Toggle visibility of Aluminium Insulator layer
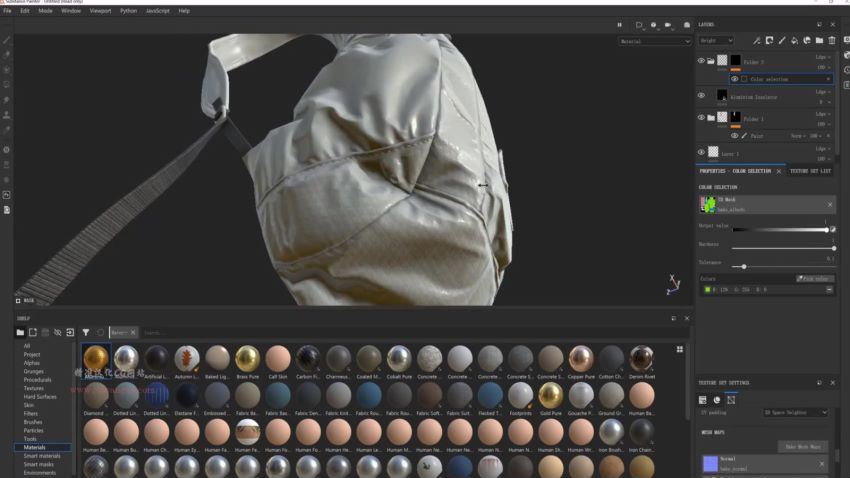850x478 pixels. point(701,96)
